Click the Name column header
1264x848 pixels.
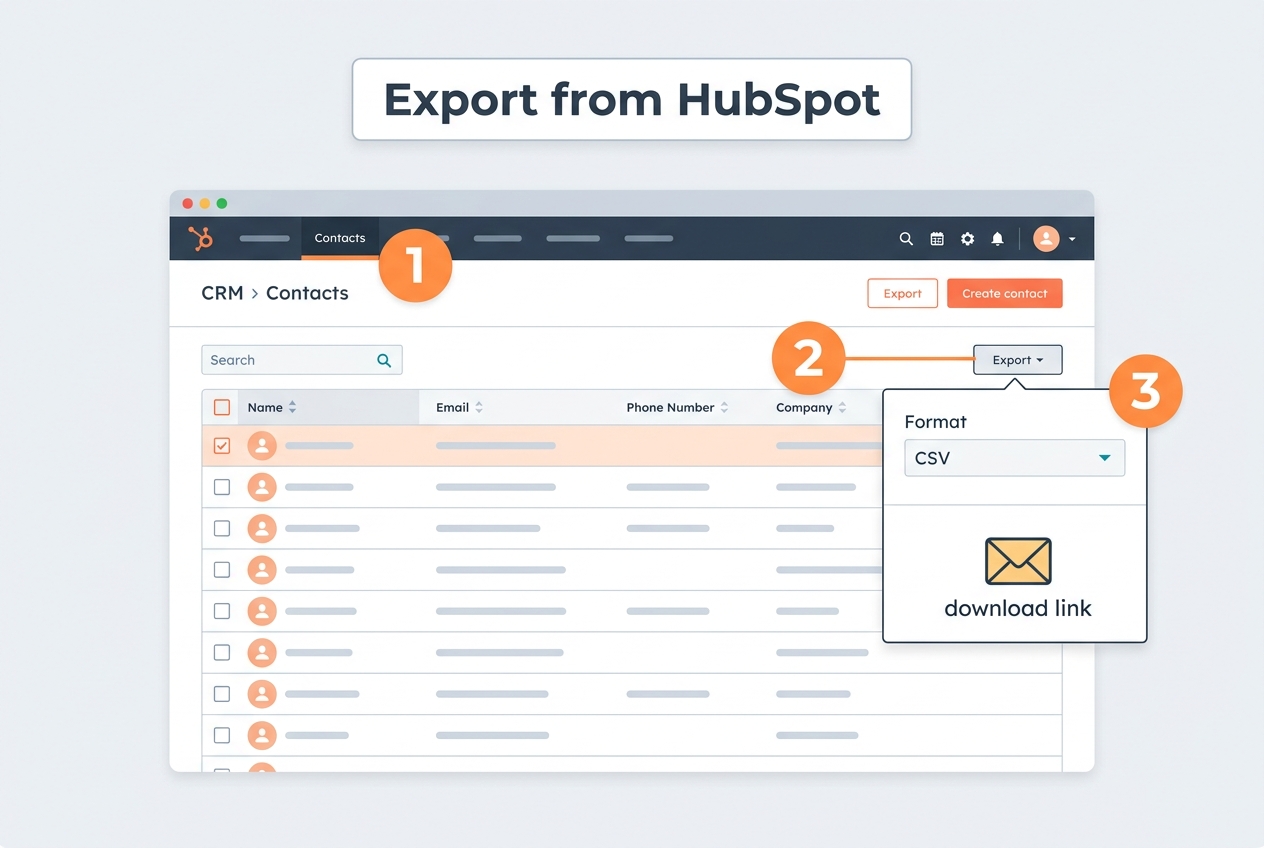click(x=265, y=408)
